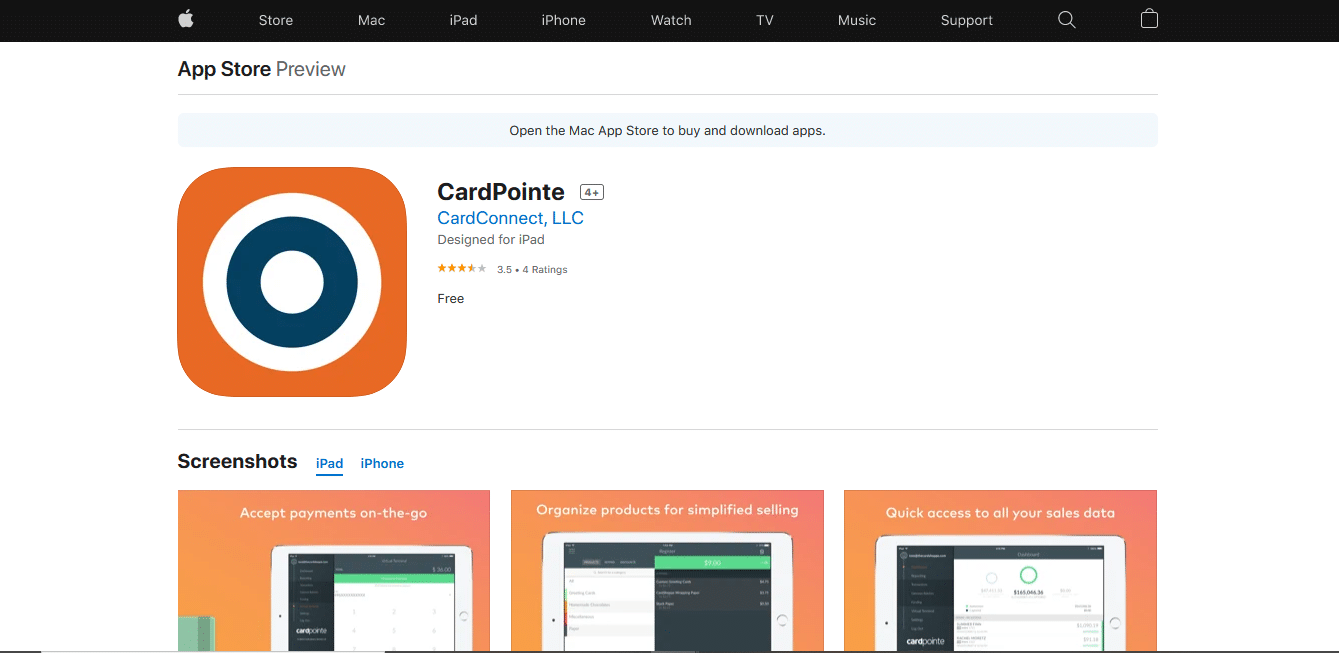
Task: Click the 4+ age rating badge
Action: (x=592, y=192)
